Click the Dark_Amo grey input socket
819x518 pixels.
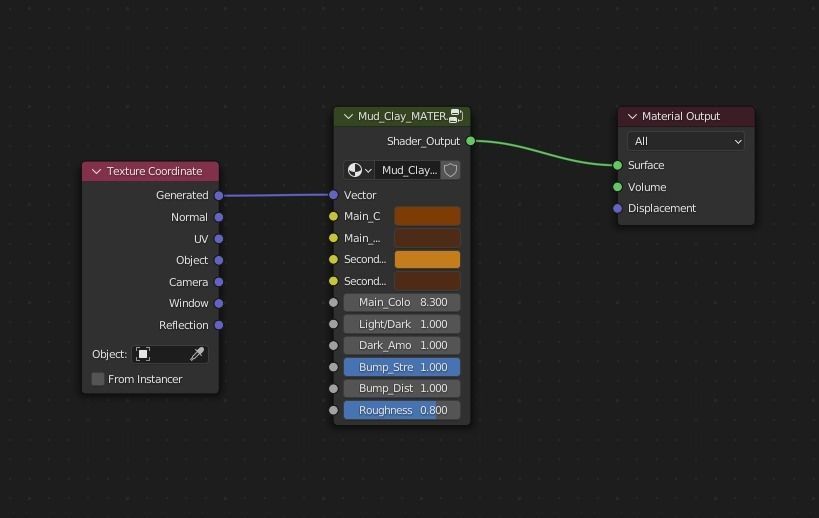click(x=333, y=346)
